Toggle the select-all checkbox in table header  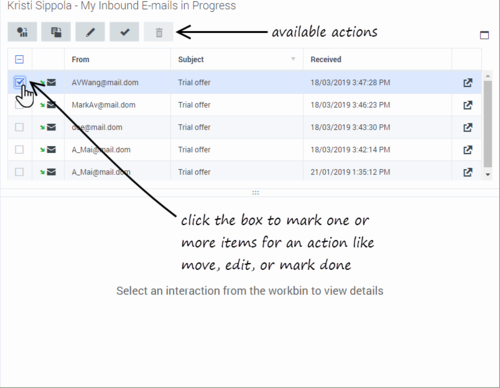pos(19,59)
